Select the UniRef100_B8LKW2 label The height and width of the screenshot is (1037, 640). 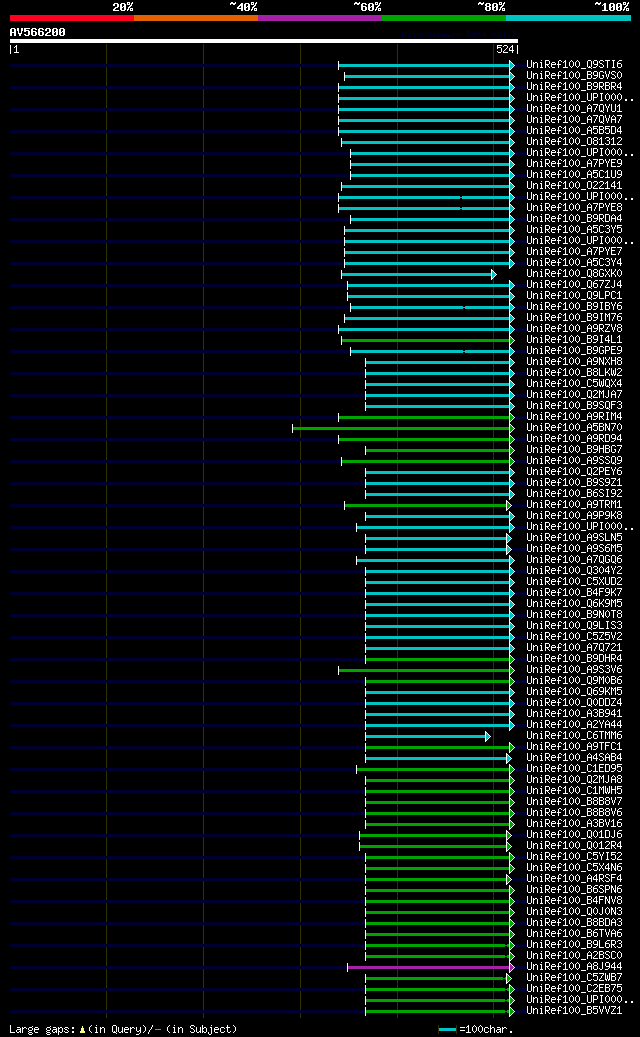point(574,372)
